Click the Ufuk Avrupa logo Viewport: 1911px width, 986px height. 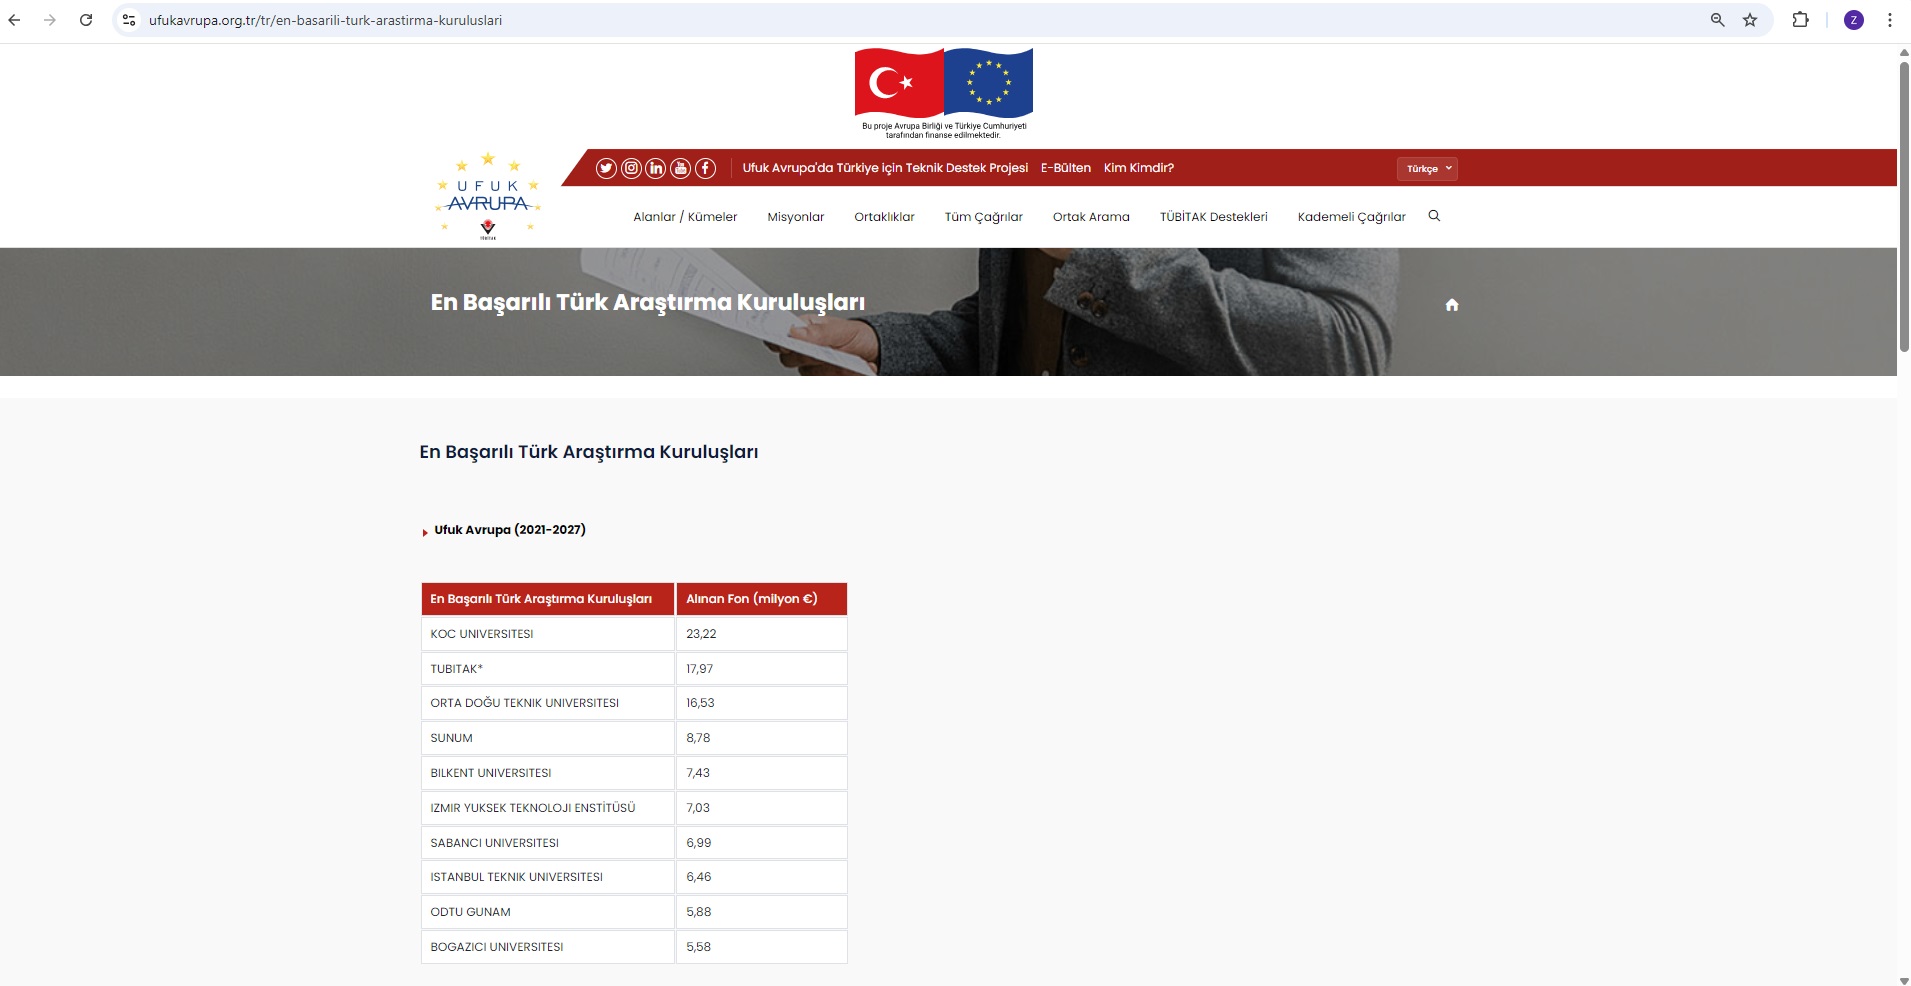pos(488,197)
